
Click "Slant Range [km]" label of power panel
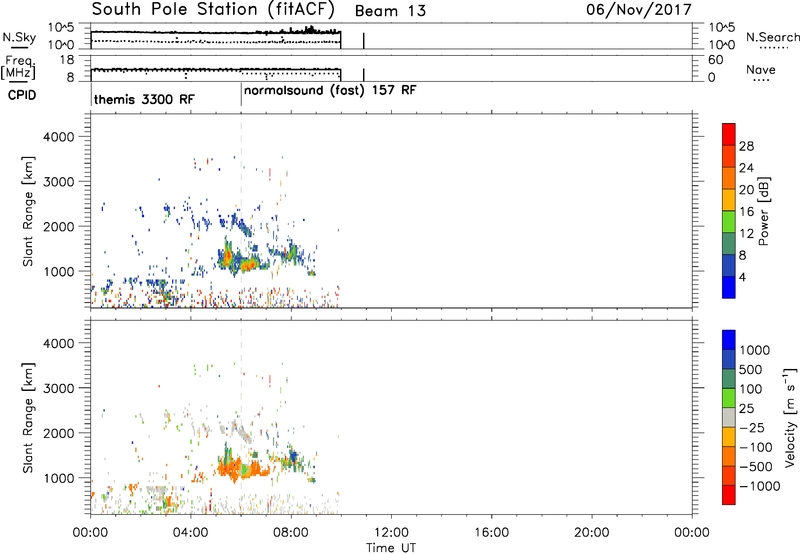point(28,211)
